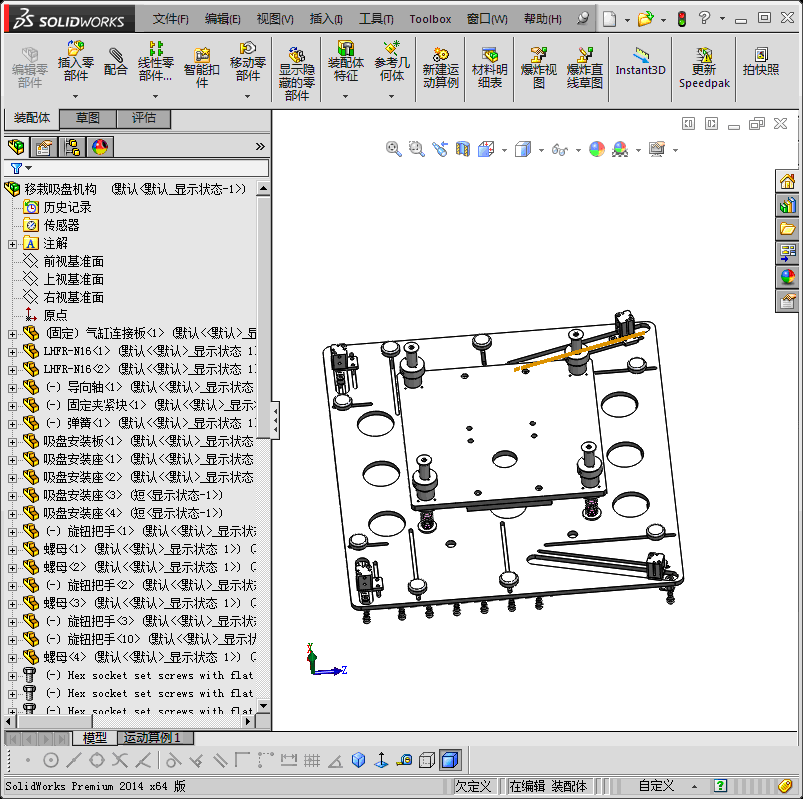
Task: Click the 运动算例1 tab at bottom
Action: 153,738
